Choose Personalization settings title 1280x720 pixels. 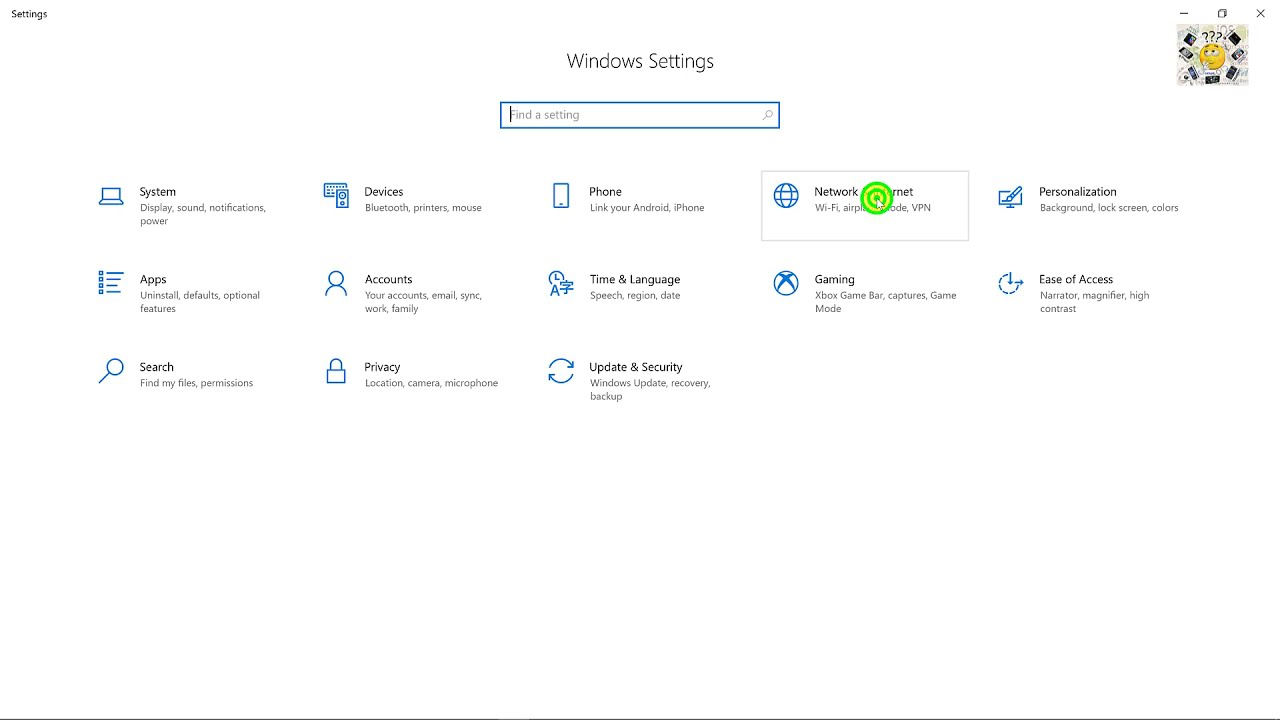click(1078, 192)
